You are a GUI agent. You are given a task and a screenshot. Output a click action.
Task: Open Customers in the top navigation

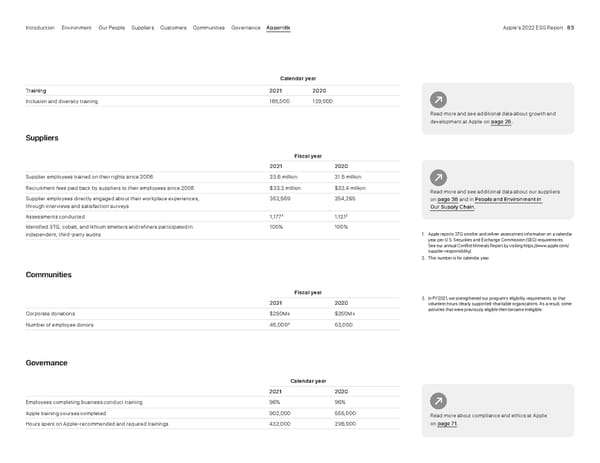tap(174, 28)
